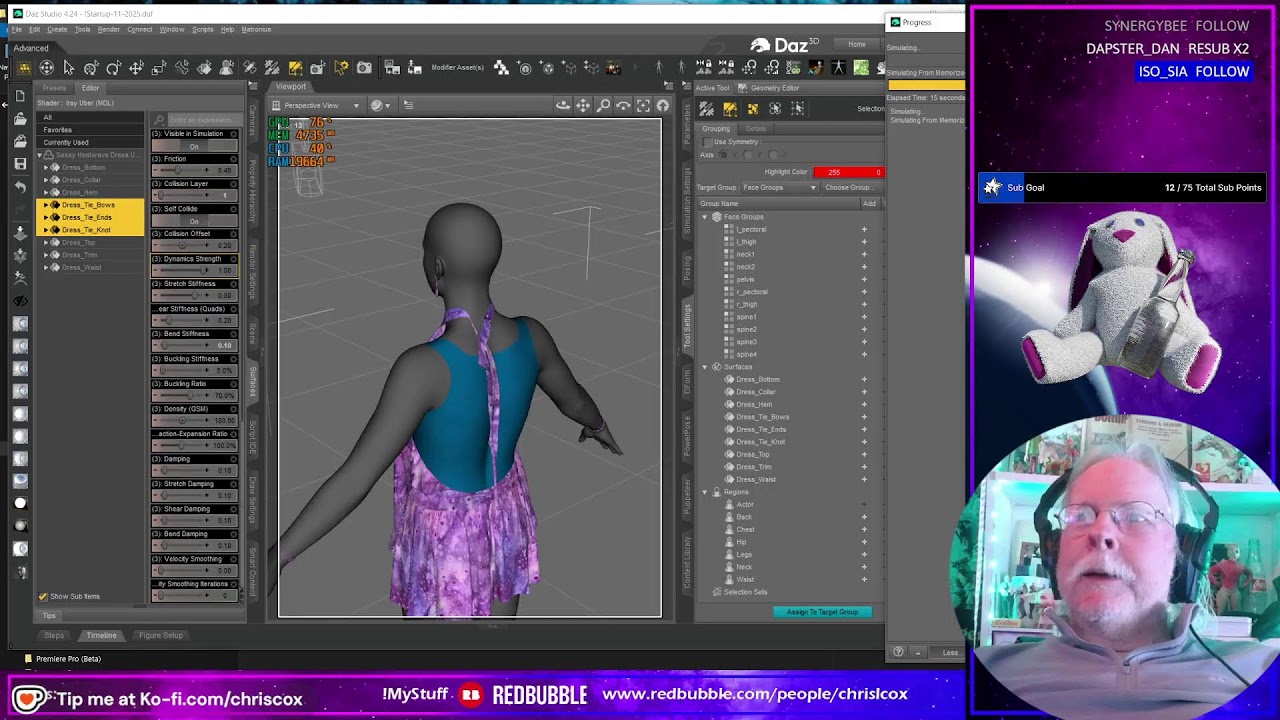This screenshot has width=1280, height=720.
Task: Open the Scripts menu
Action: pos(202,29)
